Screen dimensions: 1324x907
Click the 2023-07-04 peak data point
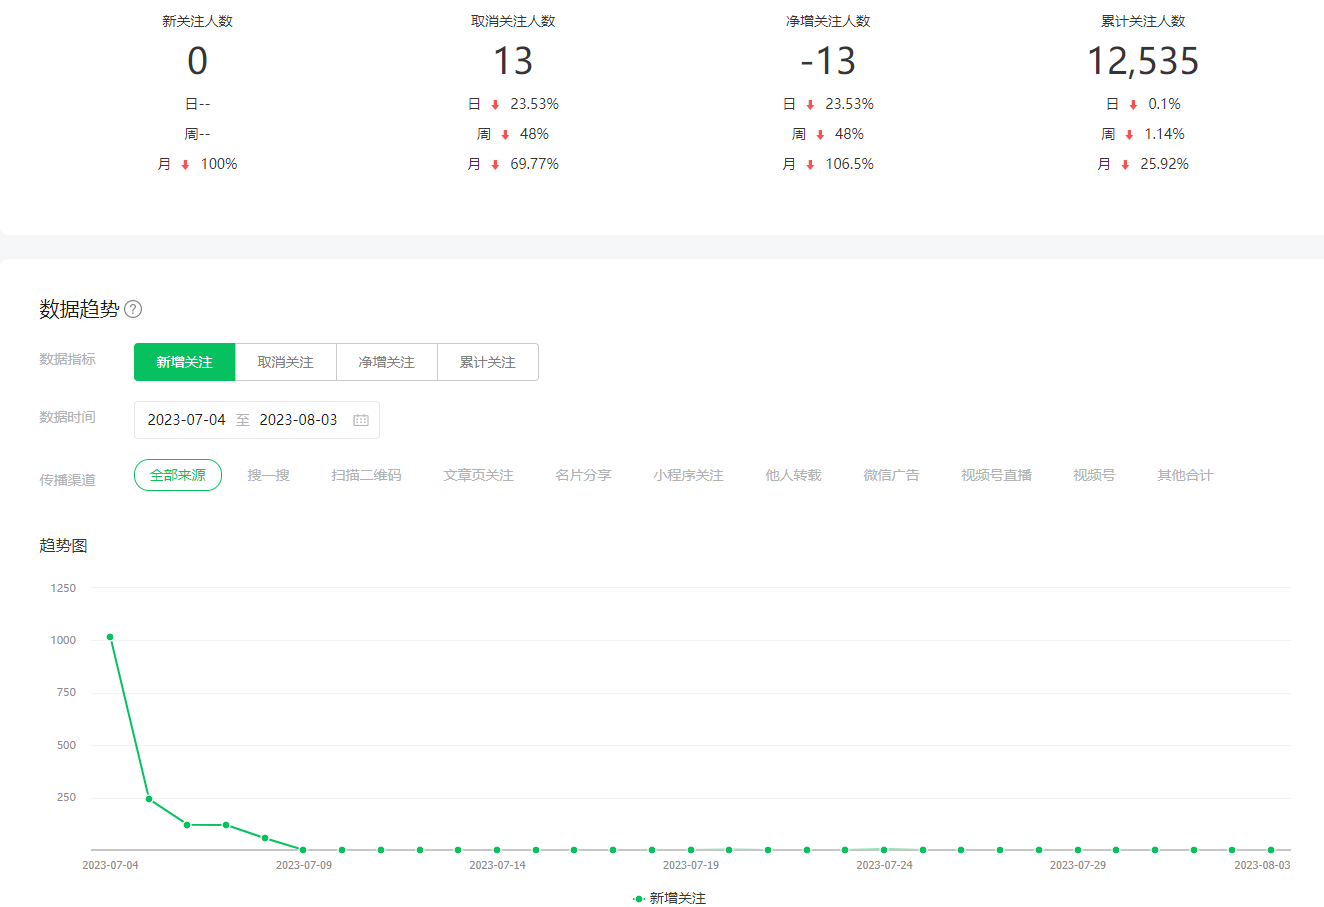[110, 637]
